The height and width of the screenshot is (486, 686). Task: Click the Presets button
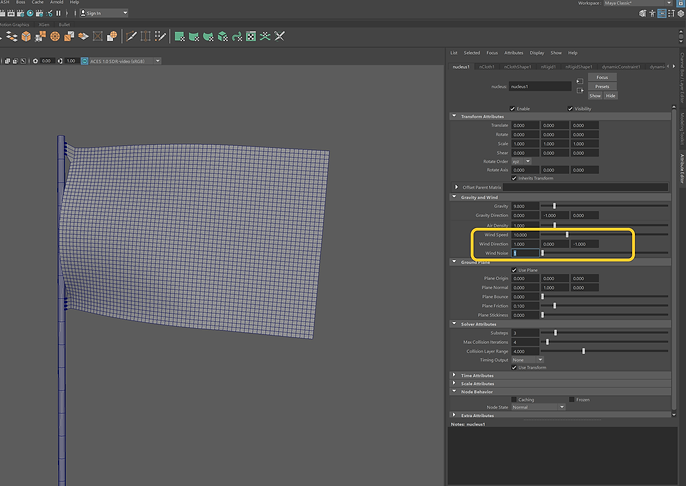tap(602, 87)
